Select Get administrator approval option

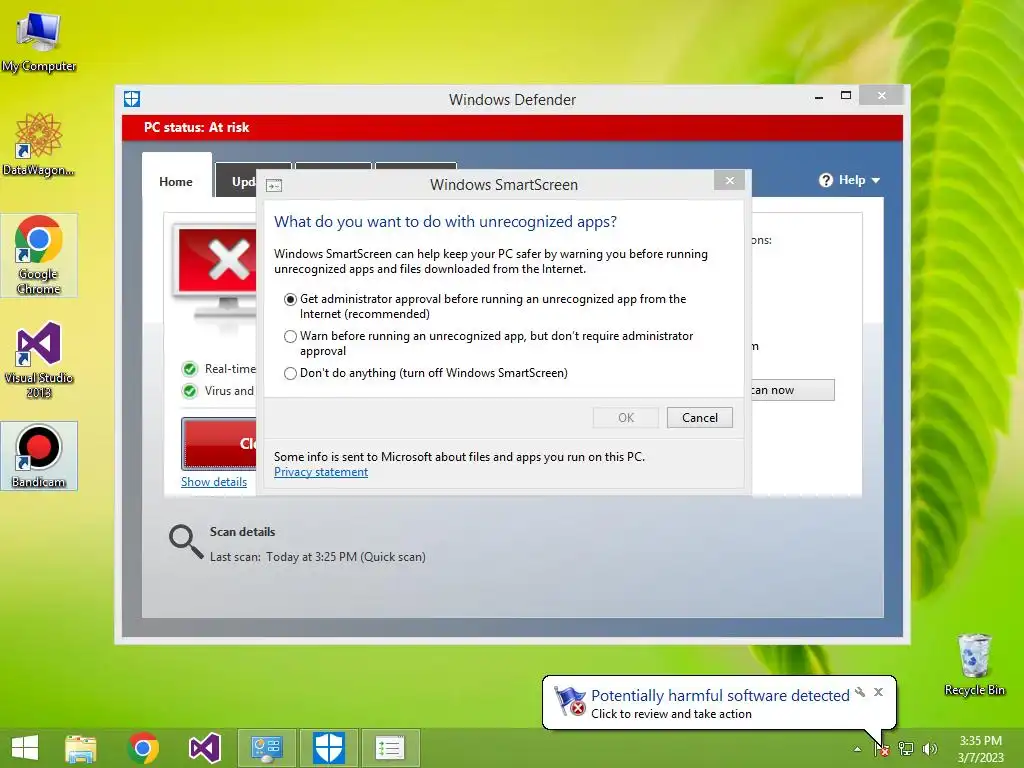coord(291,299)
